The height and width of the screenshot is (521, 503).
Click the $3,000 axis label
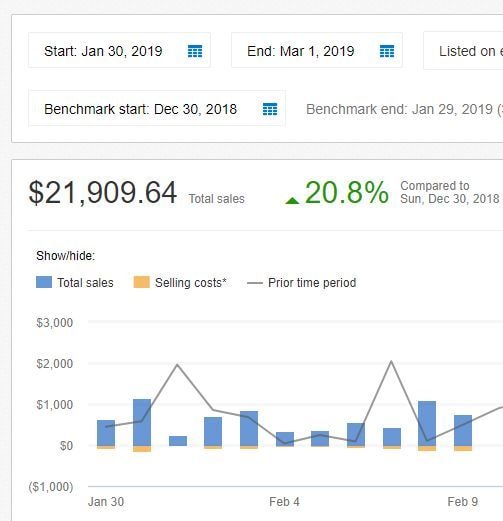[55, 322]
